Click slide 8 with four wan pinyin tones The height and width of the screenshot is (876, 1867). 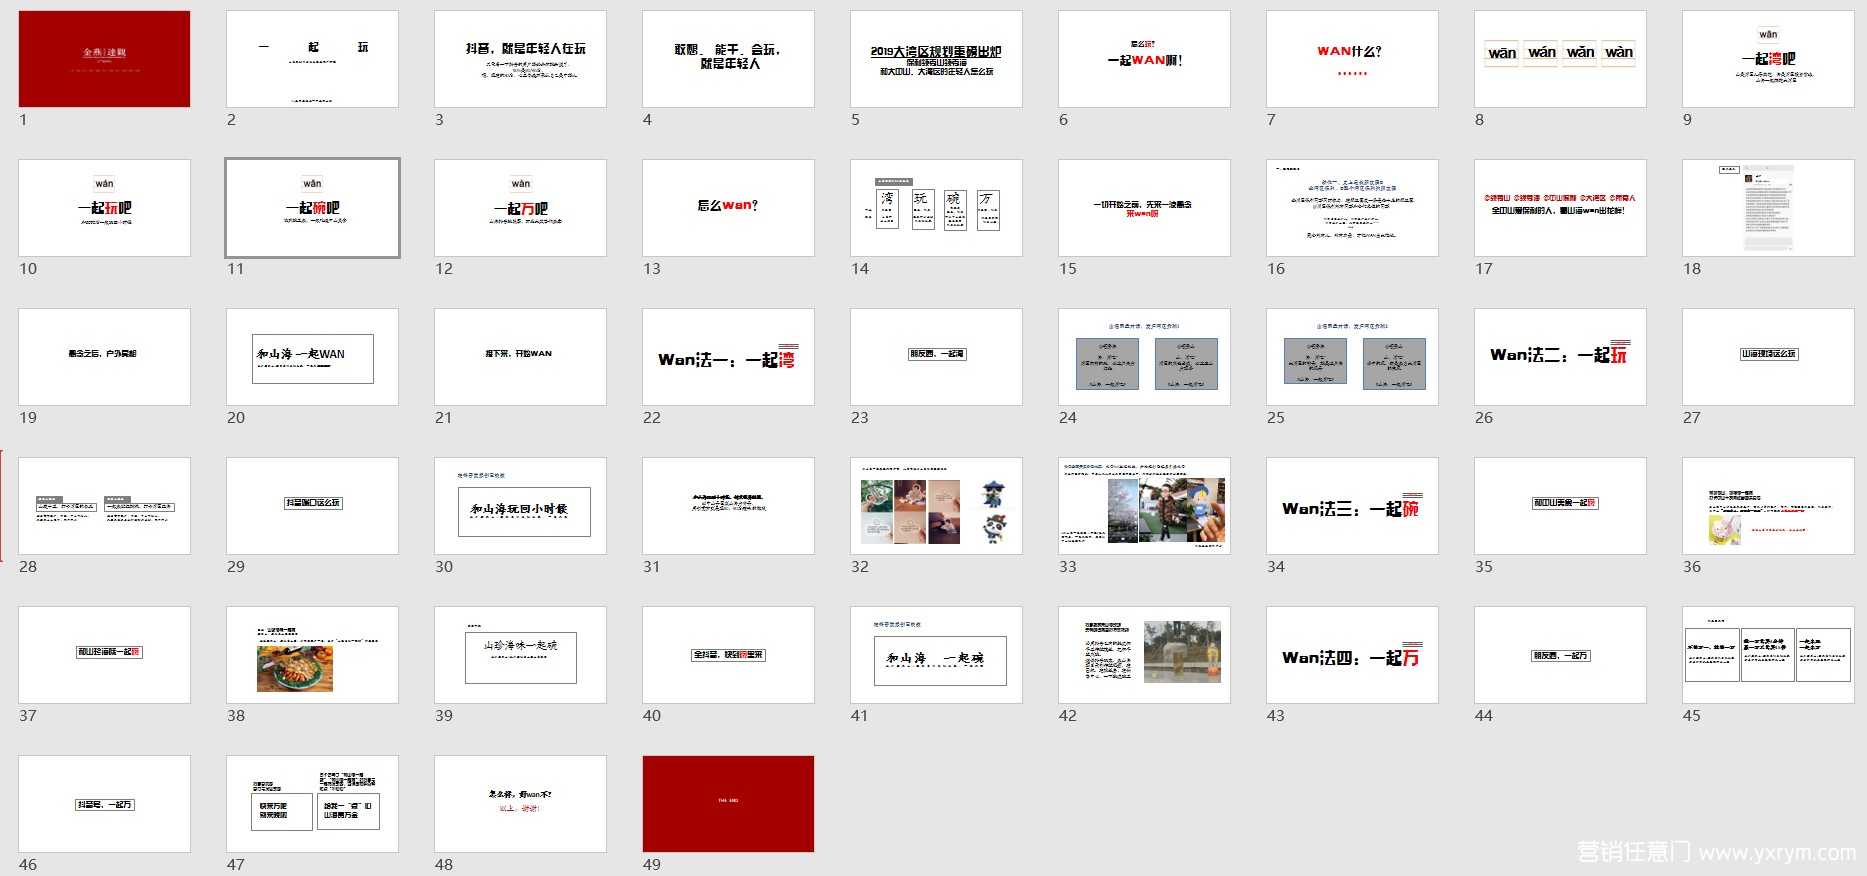pos(1560,59)
